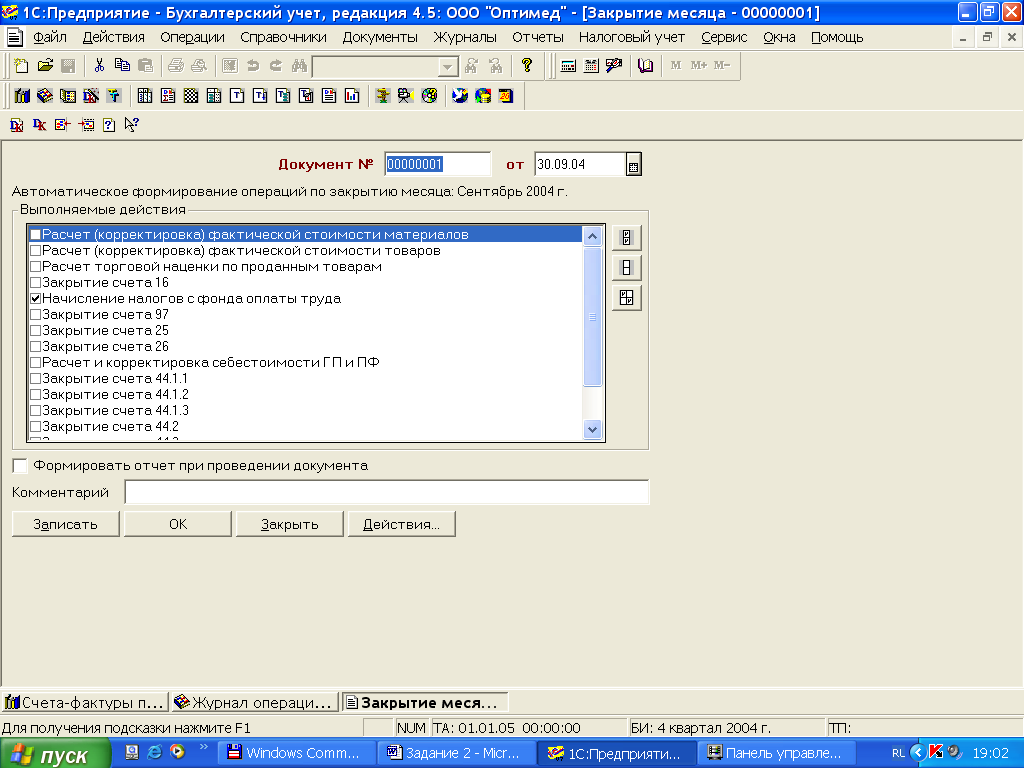Image resolution: width=1024 pixels, height=768 pixels.
Task: Enable 'Формировать отчет при проведении документа'
Action: tap(20, 466)
